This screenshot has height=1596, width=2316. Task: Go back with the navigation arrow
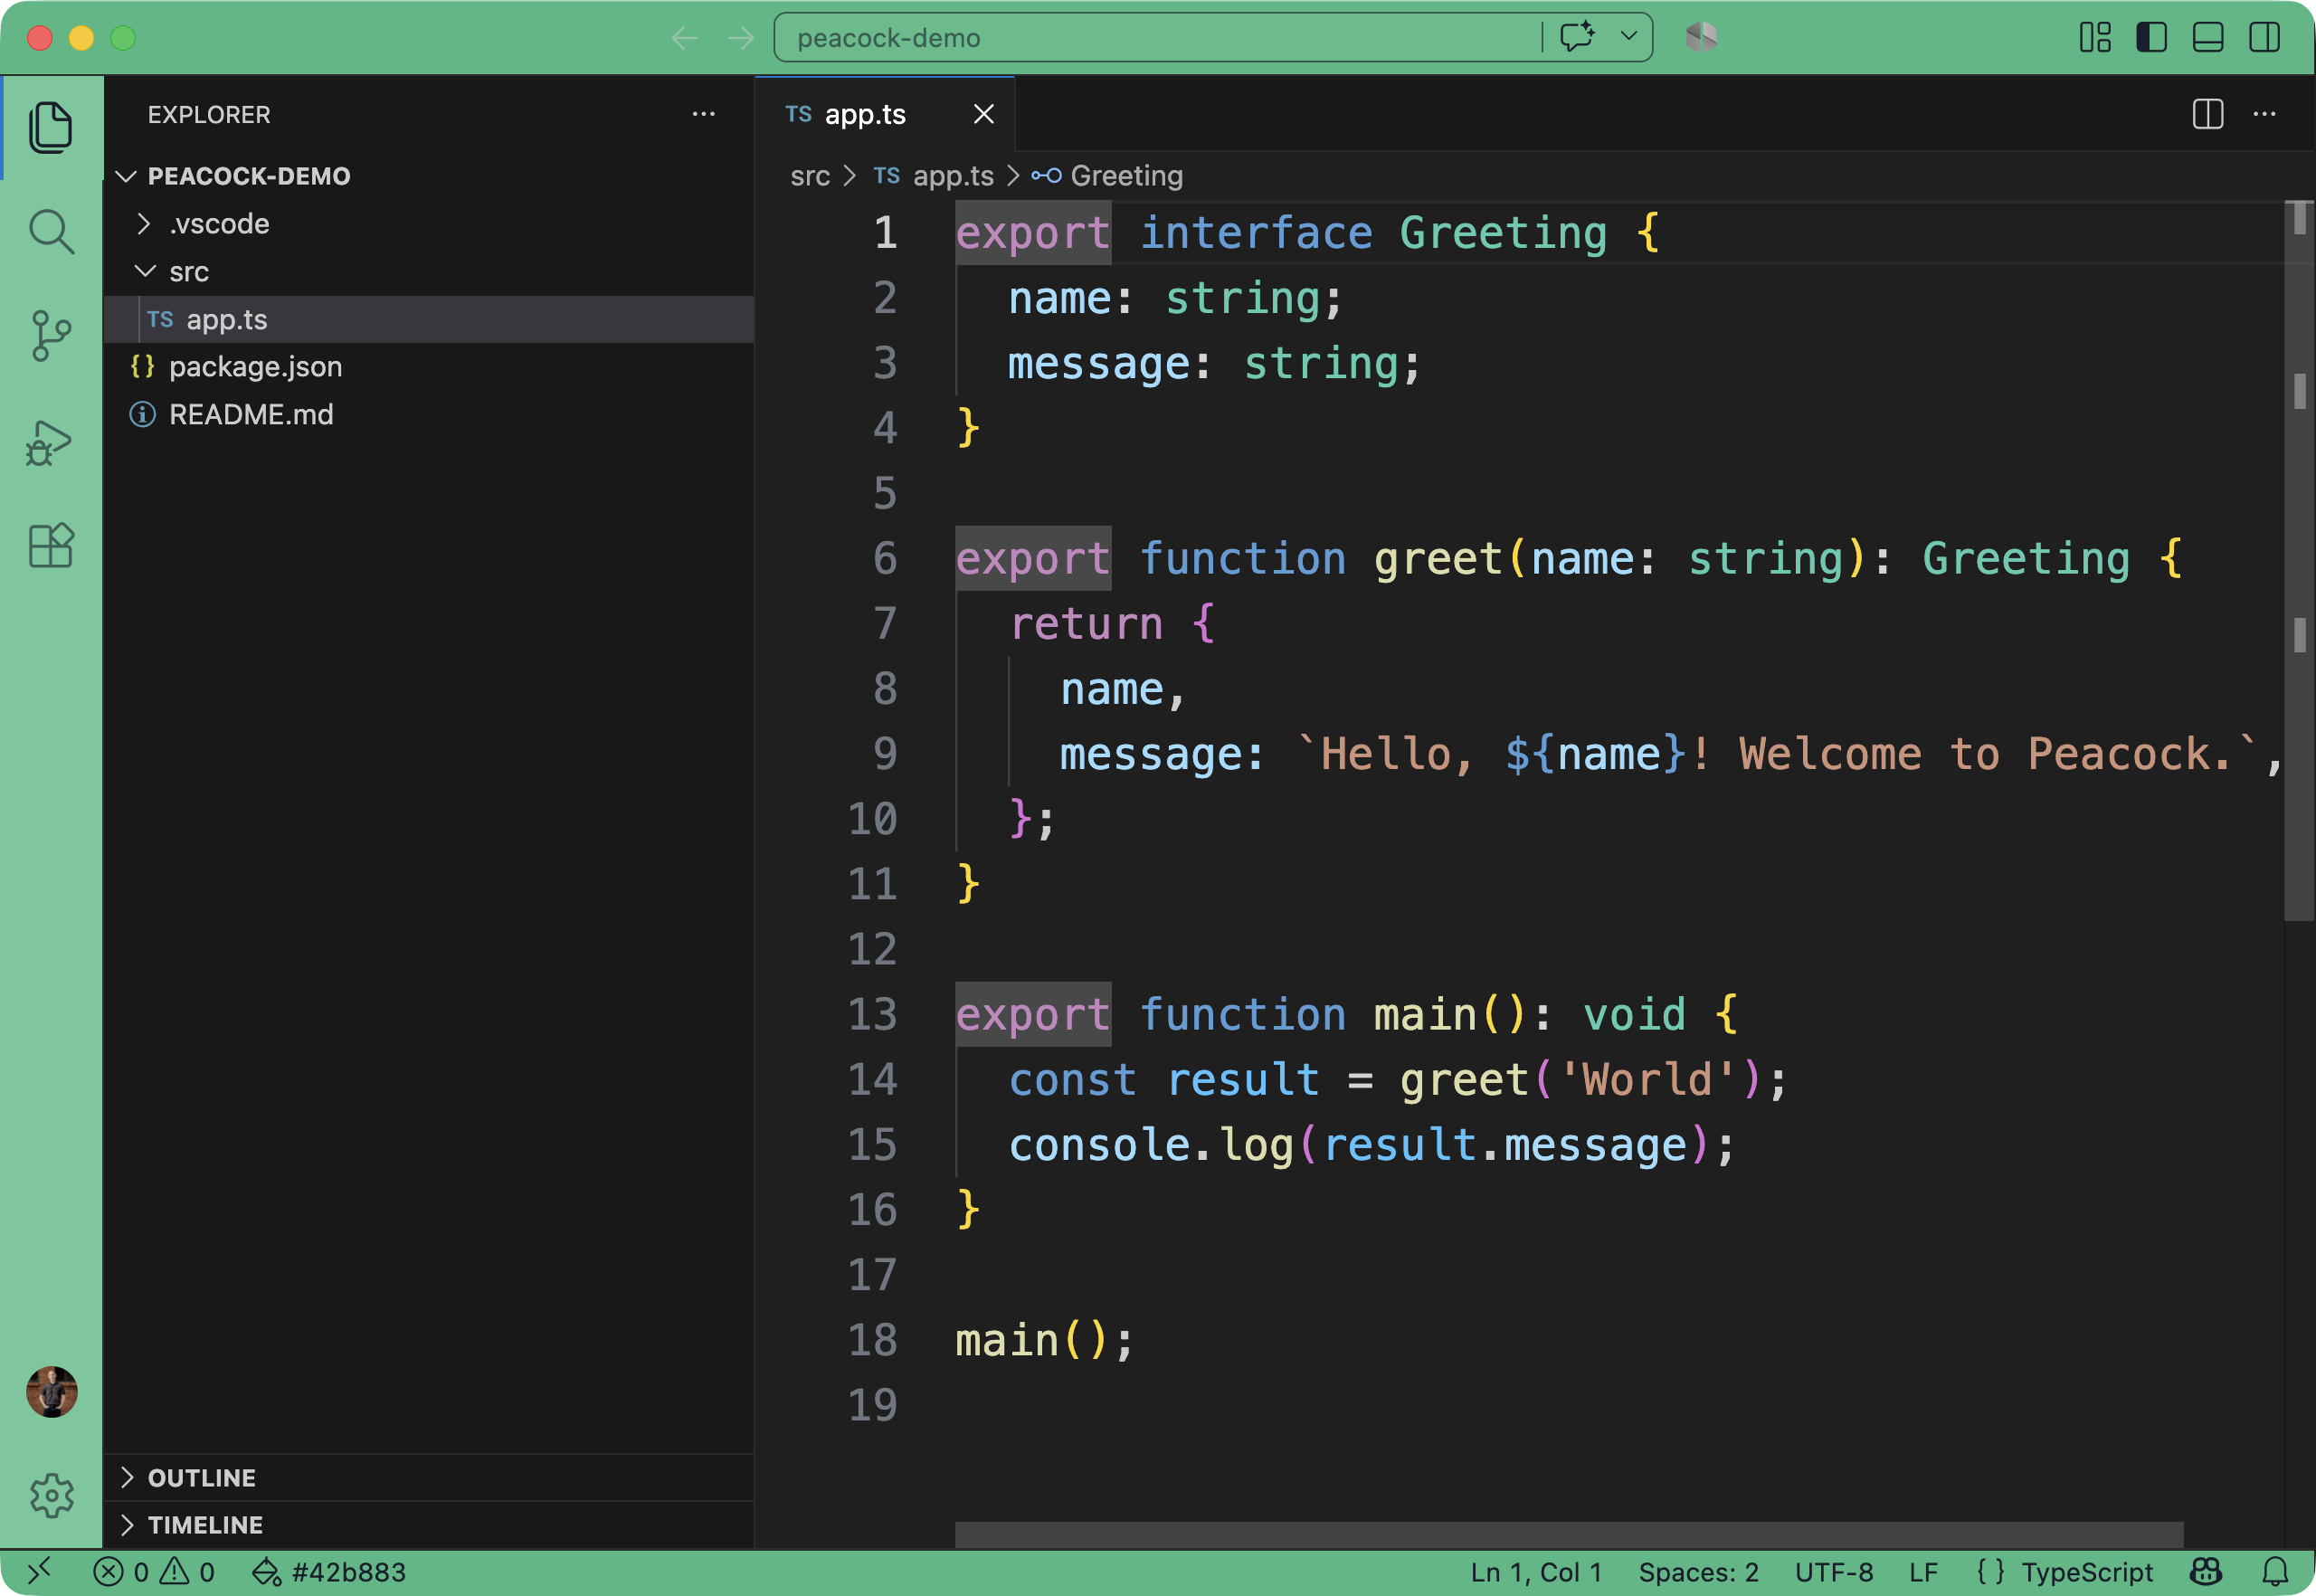click(x=685, y=38)
